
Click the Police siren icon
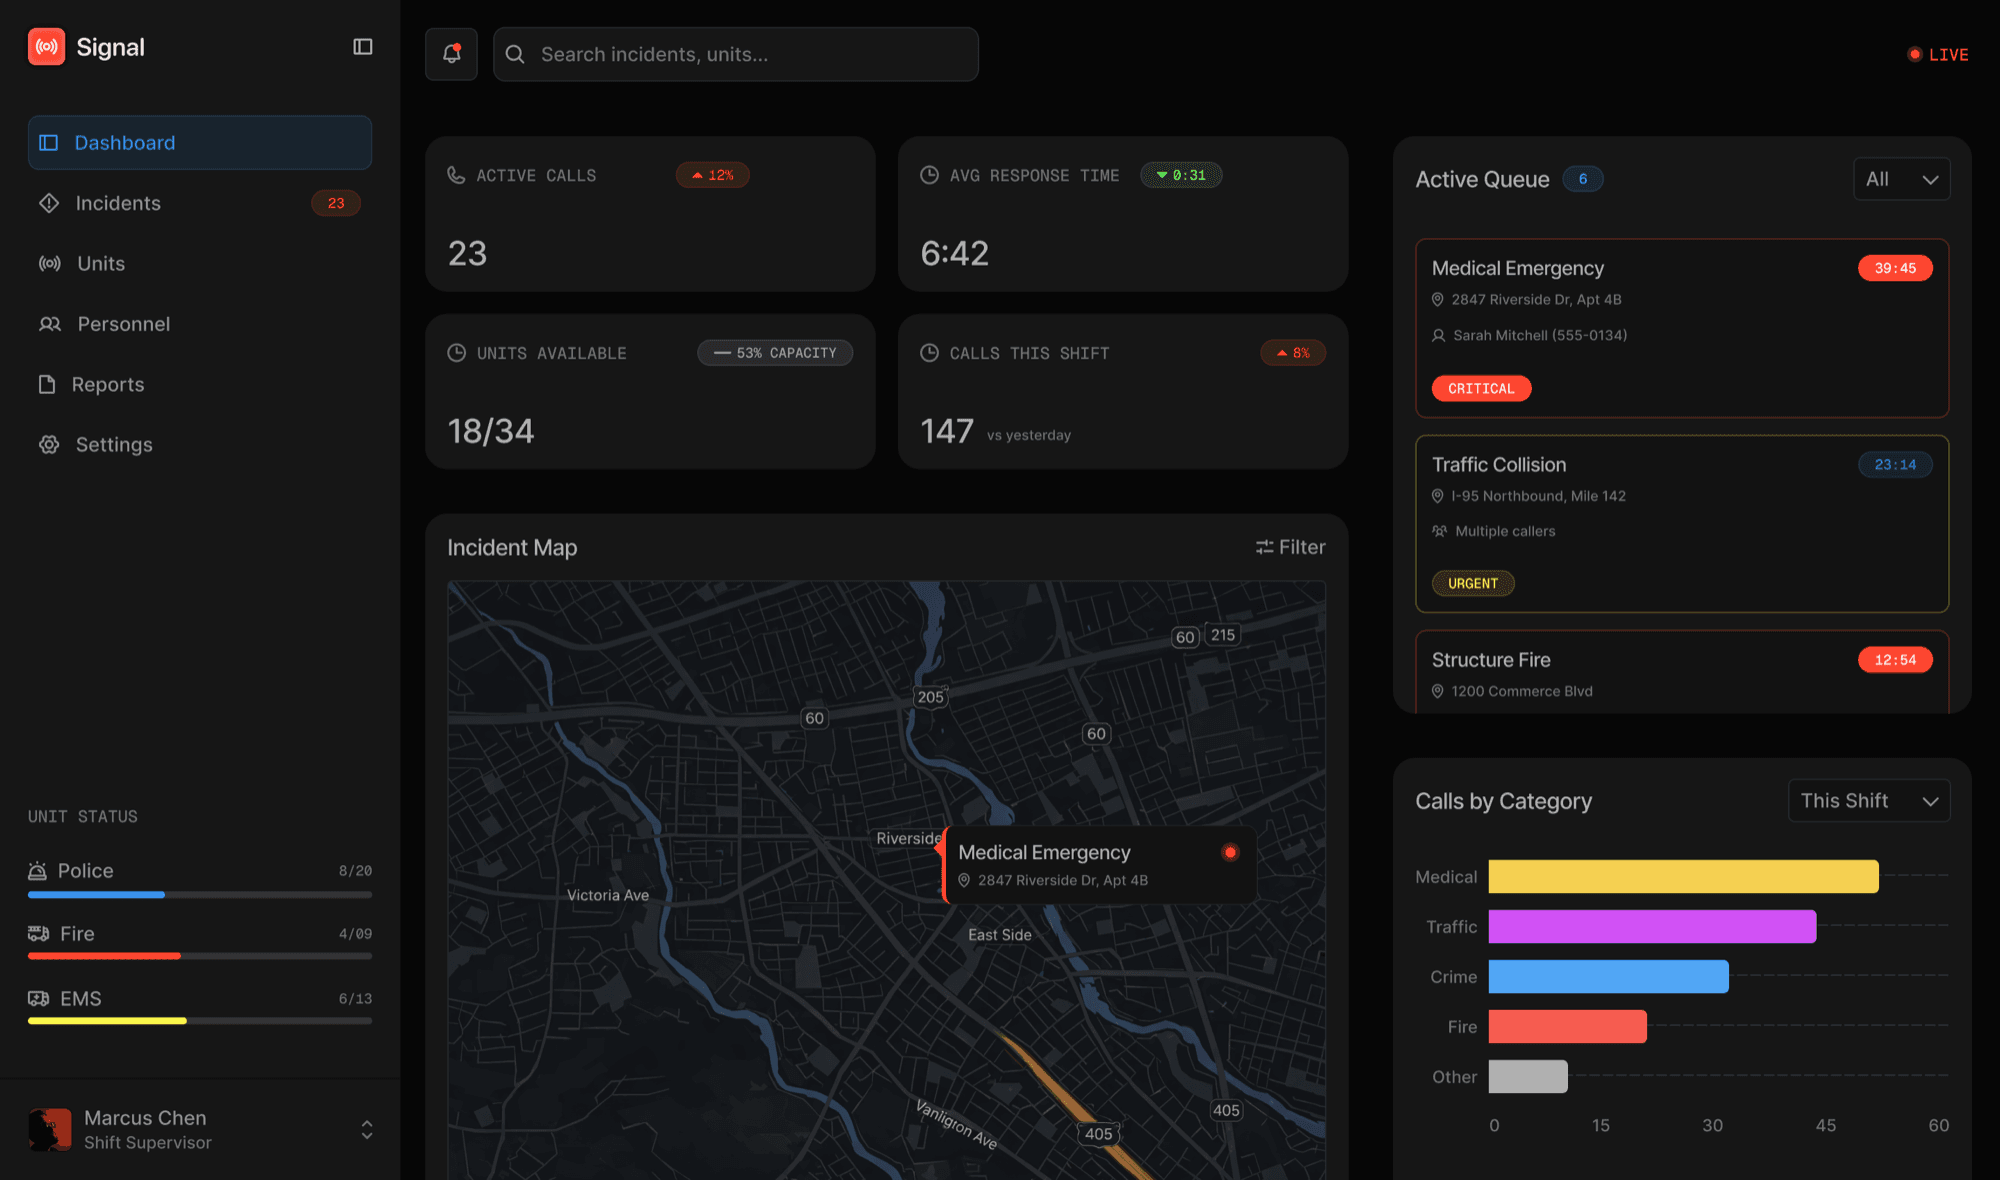[38, 871]
